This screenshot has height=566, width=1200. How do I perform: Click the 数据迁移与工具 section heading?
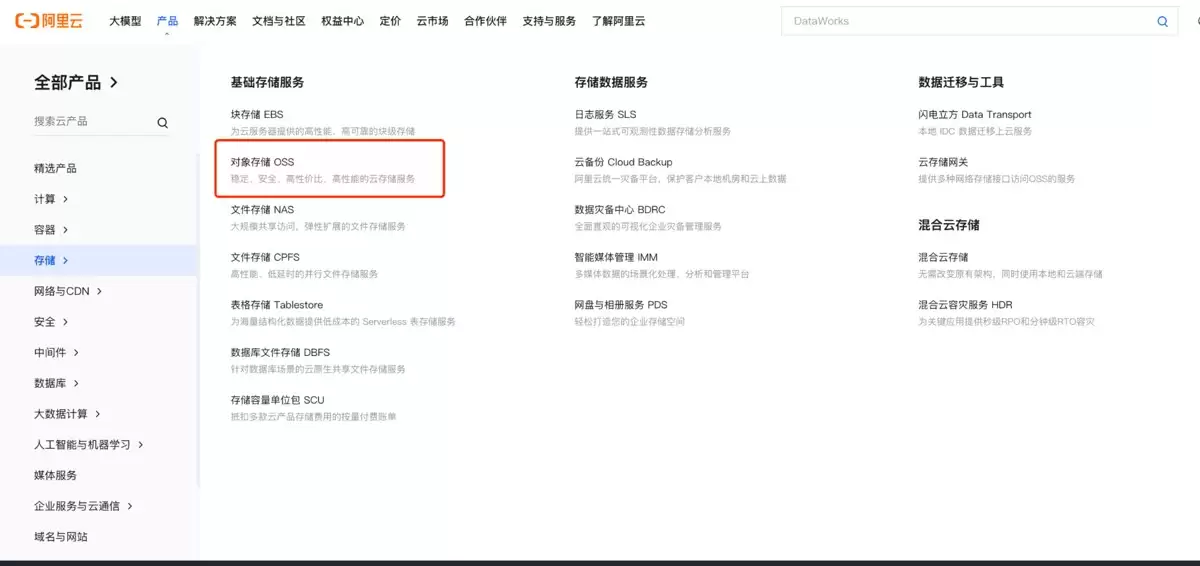click(x=961, y=82)
